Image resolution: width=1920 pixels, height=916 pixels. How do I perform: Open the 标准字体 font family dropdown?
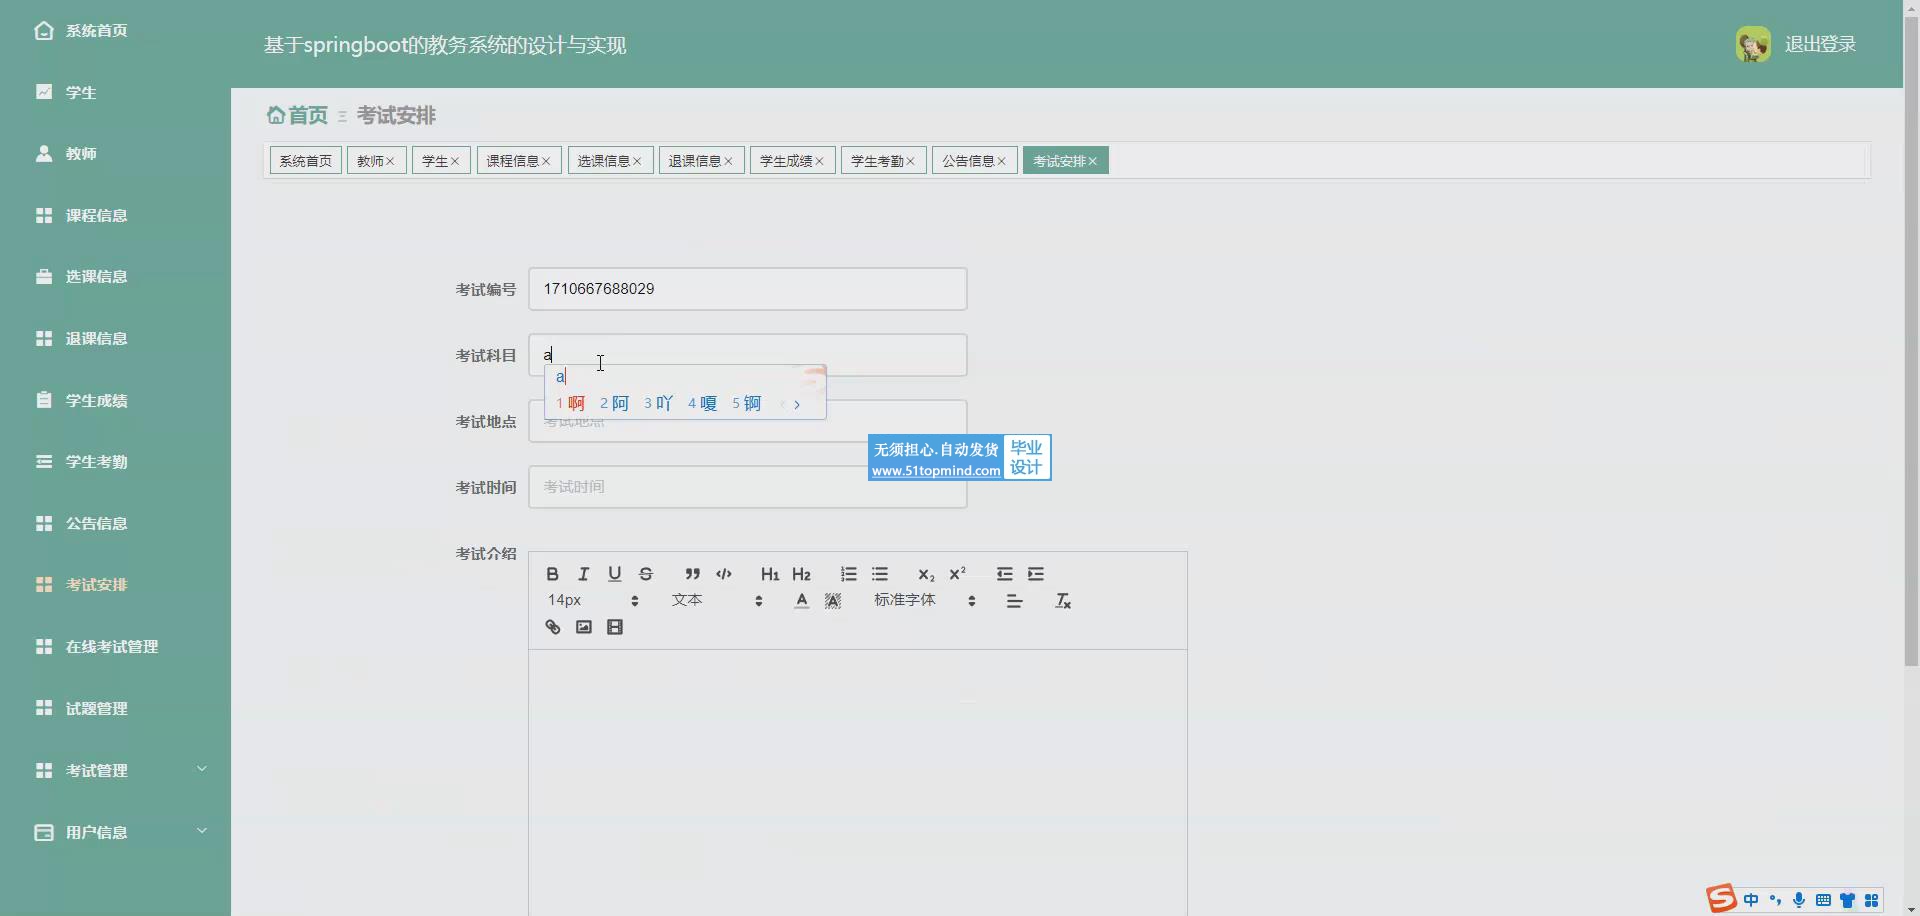point(925,601)
